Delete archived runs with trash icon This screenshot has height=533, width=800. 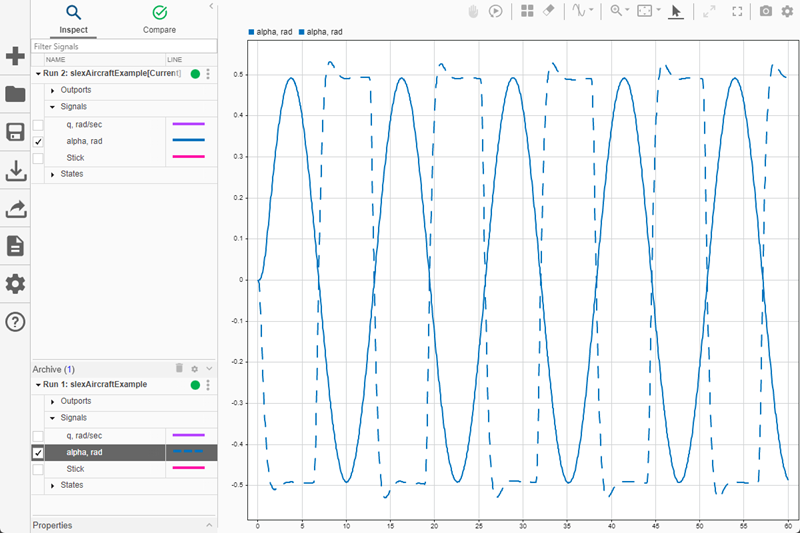tap(180, 369)
